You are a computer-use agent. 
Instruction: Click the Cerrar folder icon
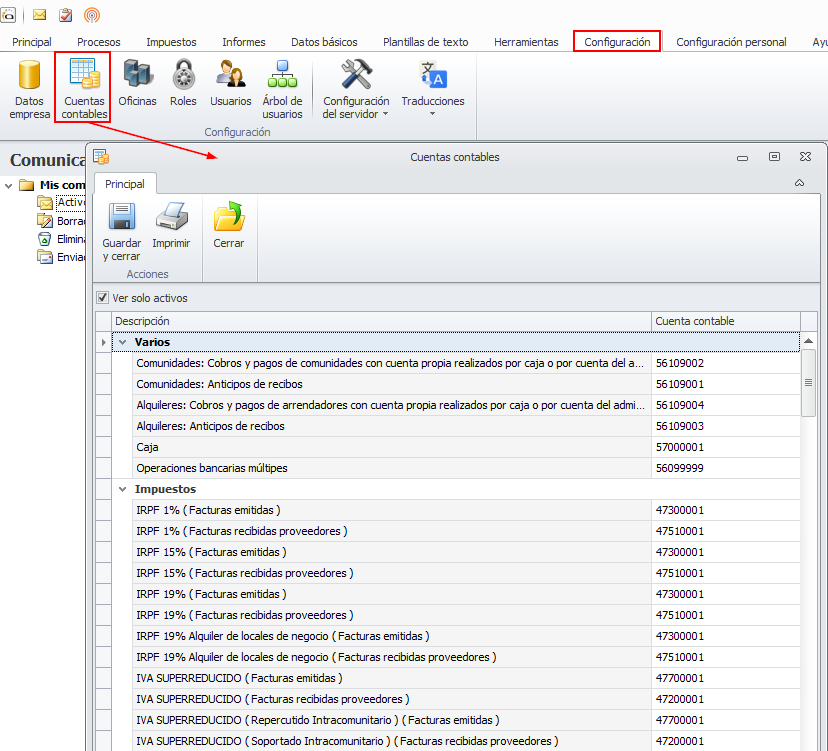pyautogui.click(x=229, y=225)
